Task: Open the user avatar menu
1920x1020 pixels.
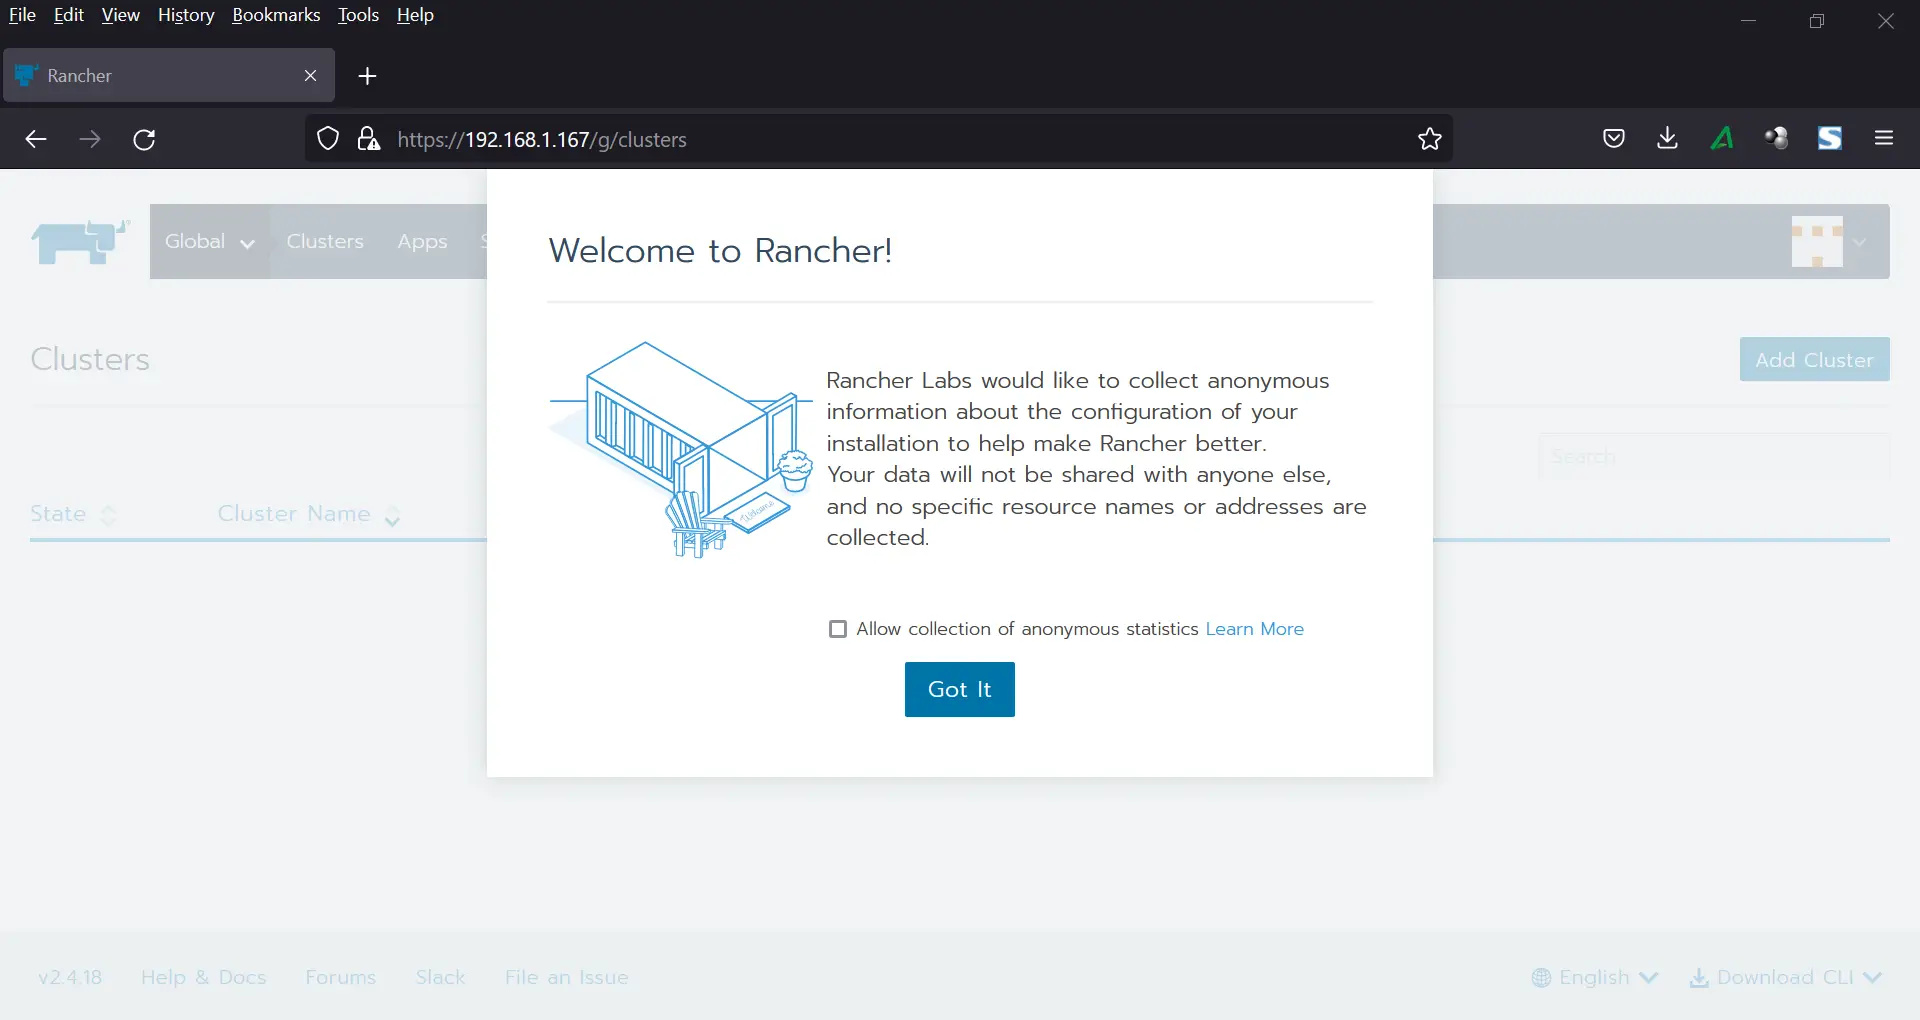Action: click(1817, 241)
